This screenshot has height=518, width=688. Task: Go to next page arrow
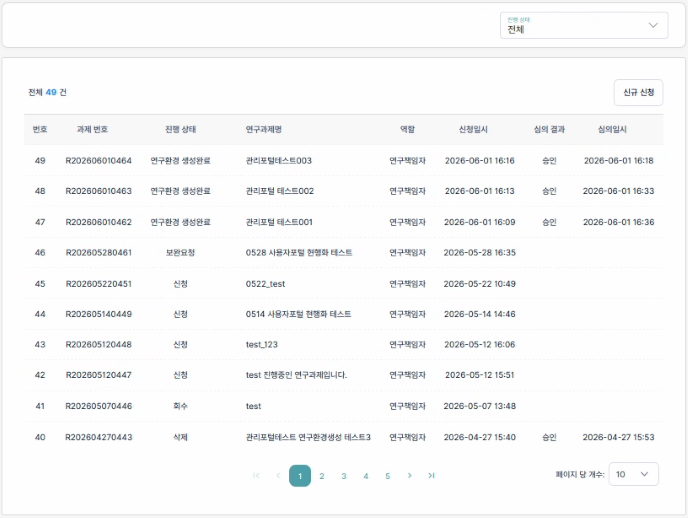point(409,475)
